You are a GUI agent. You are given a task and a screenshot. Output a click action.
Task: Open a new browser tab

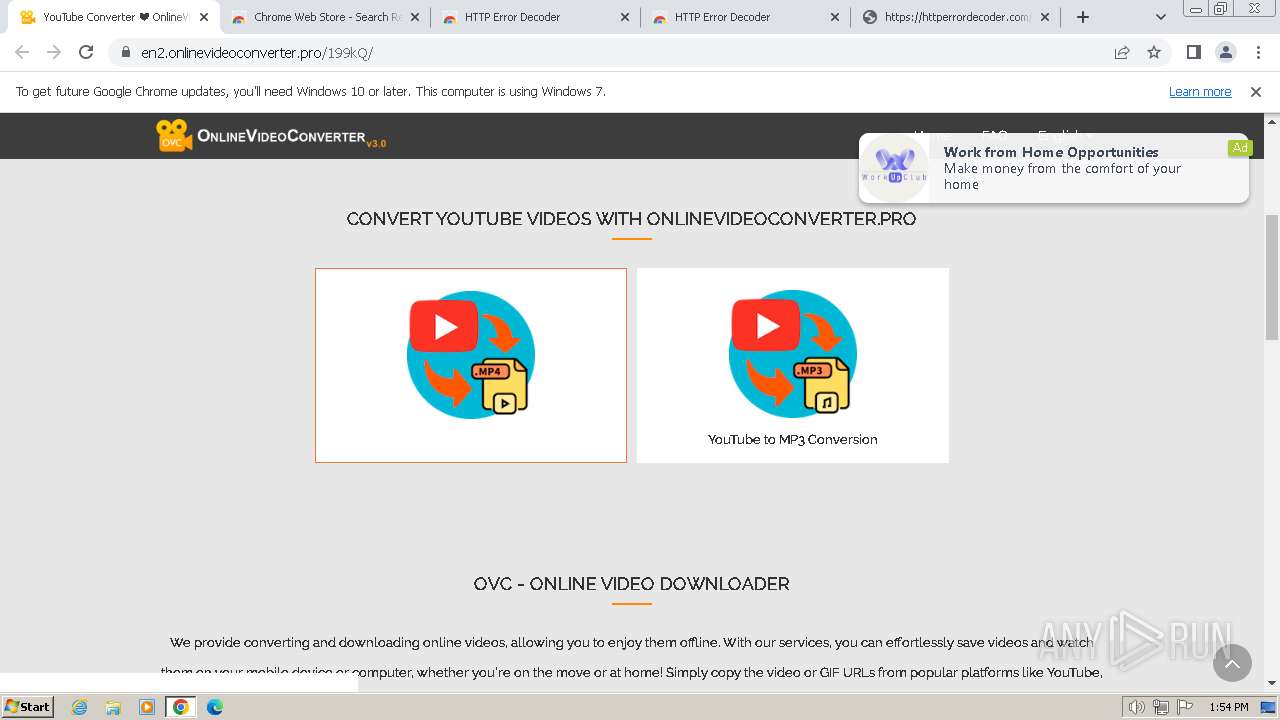[1082, 17]
